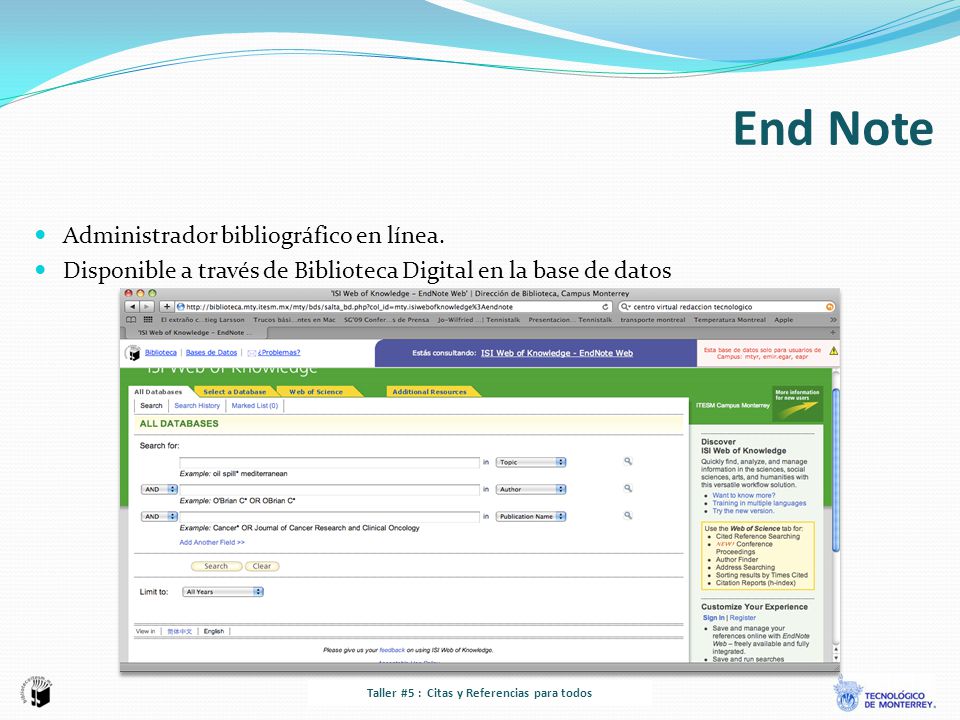The image size is (960, 720).
Task: Select the Search sub-tab
Action: pos(151,405)
